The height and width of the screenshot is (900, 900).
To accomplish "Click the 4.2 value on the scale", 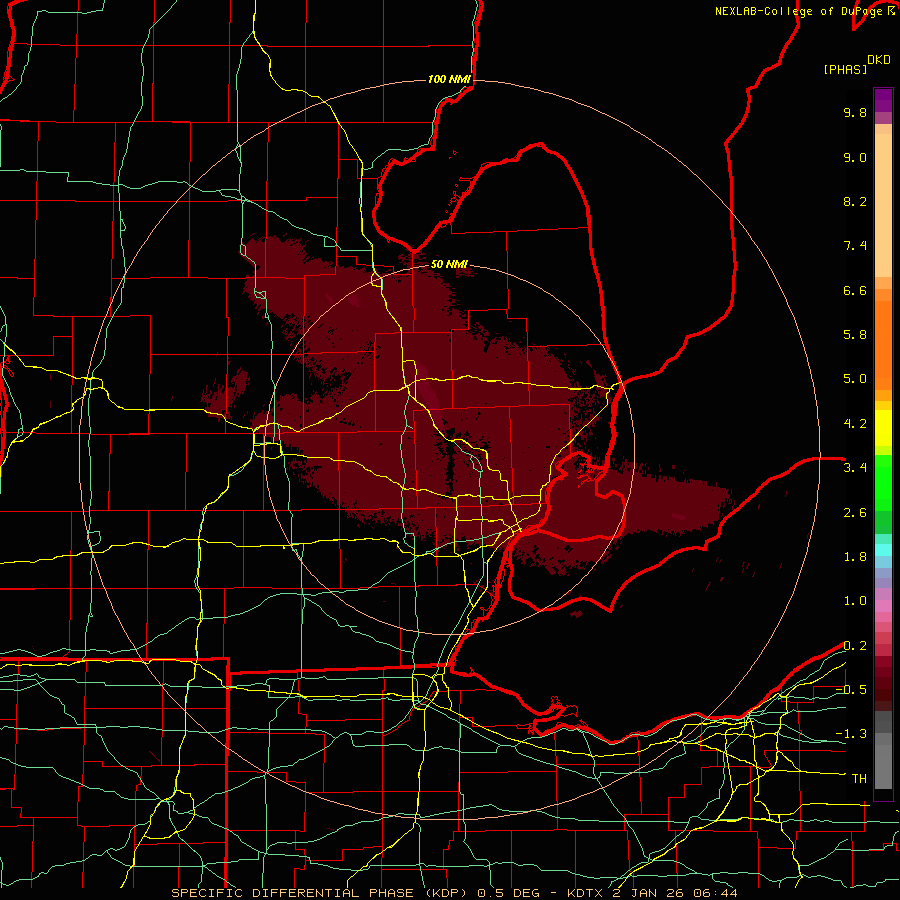I will click(855, 424).
